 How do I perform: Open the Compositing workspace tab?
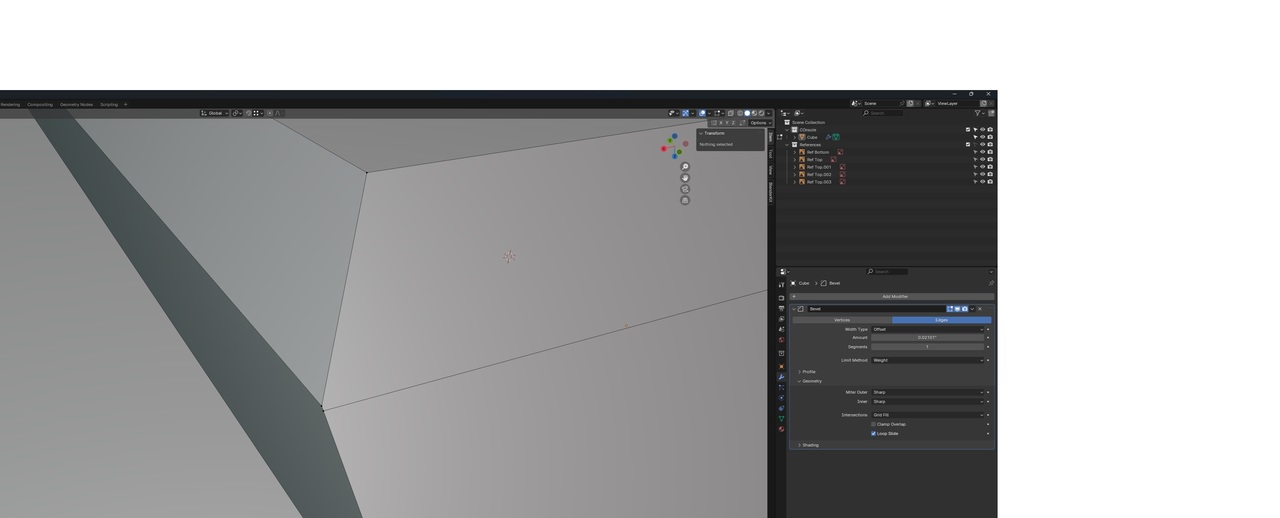coord(40,104)
